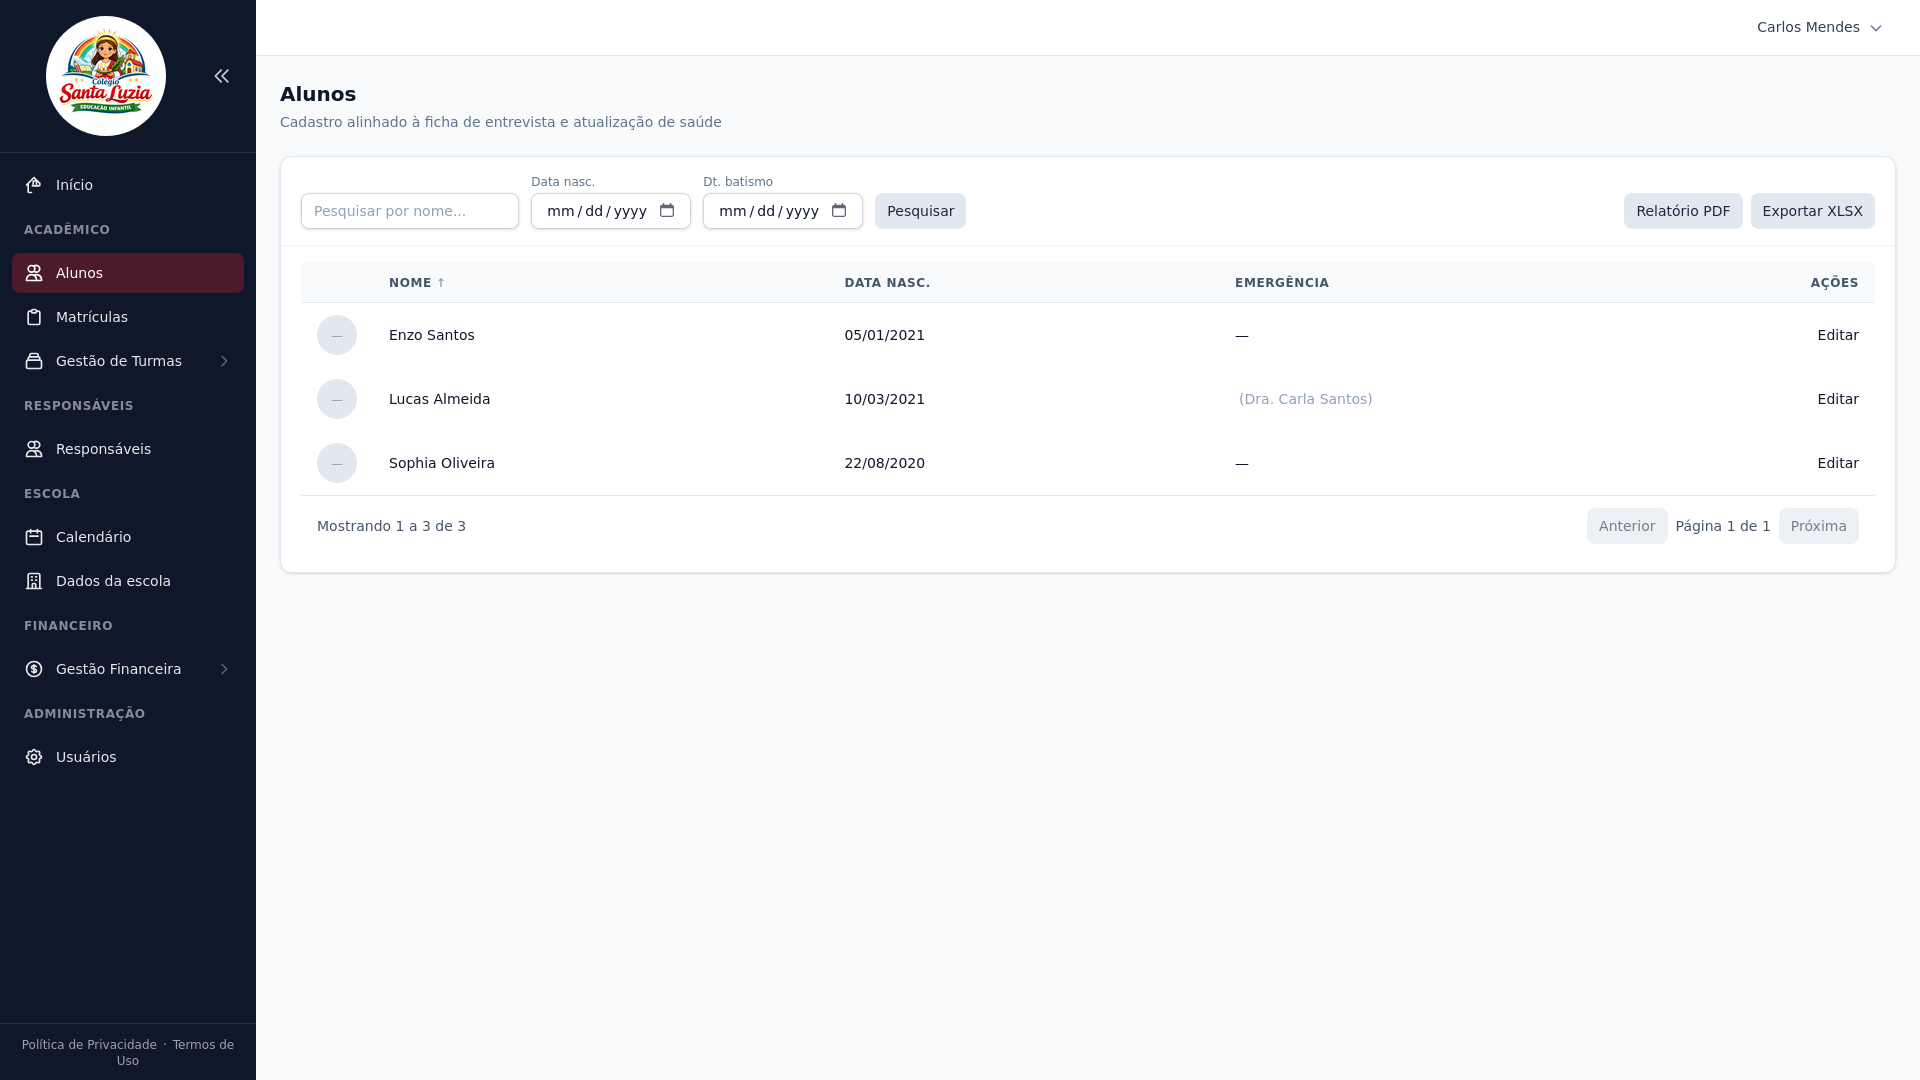Go to Responsáveis in sidebar
This screenshot has height=1080, width=1920.
tap(103, 449)
